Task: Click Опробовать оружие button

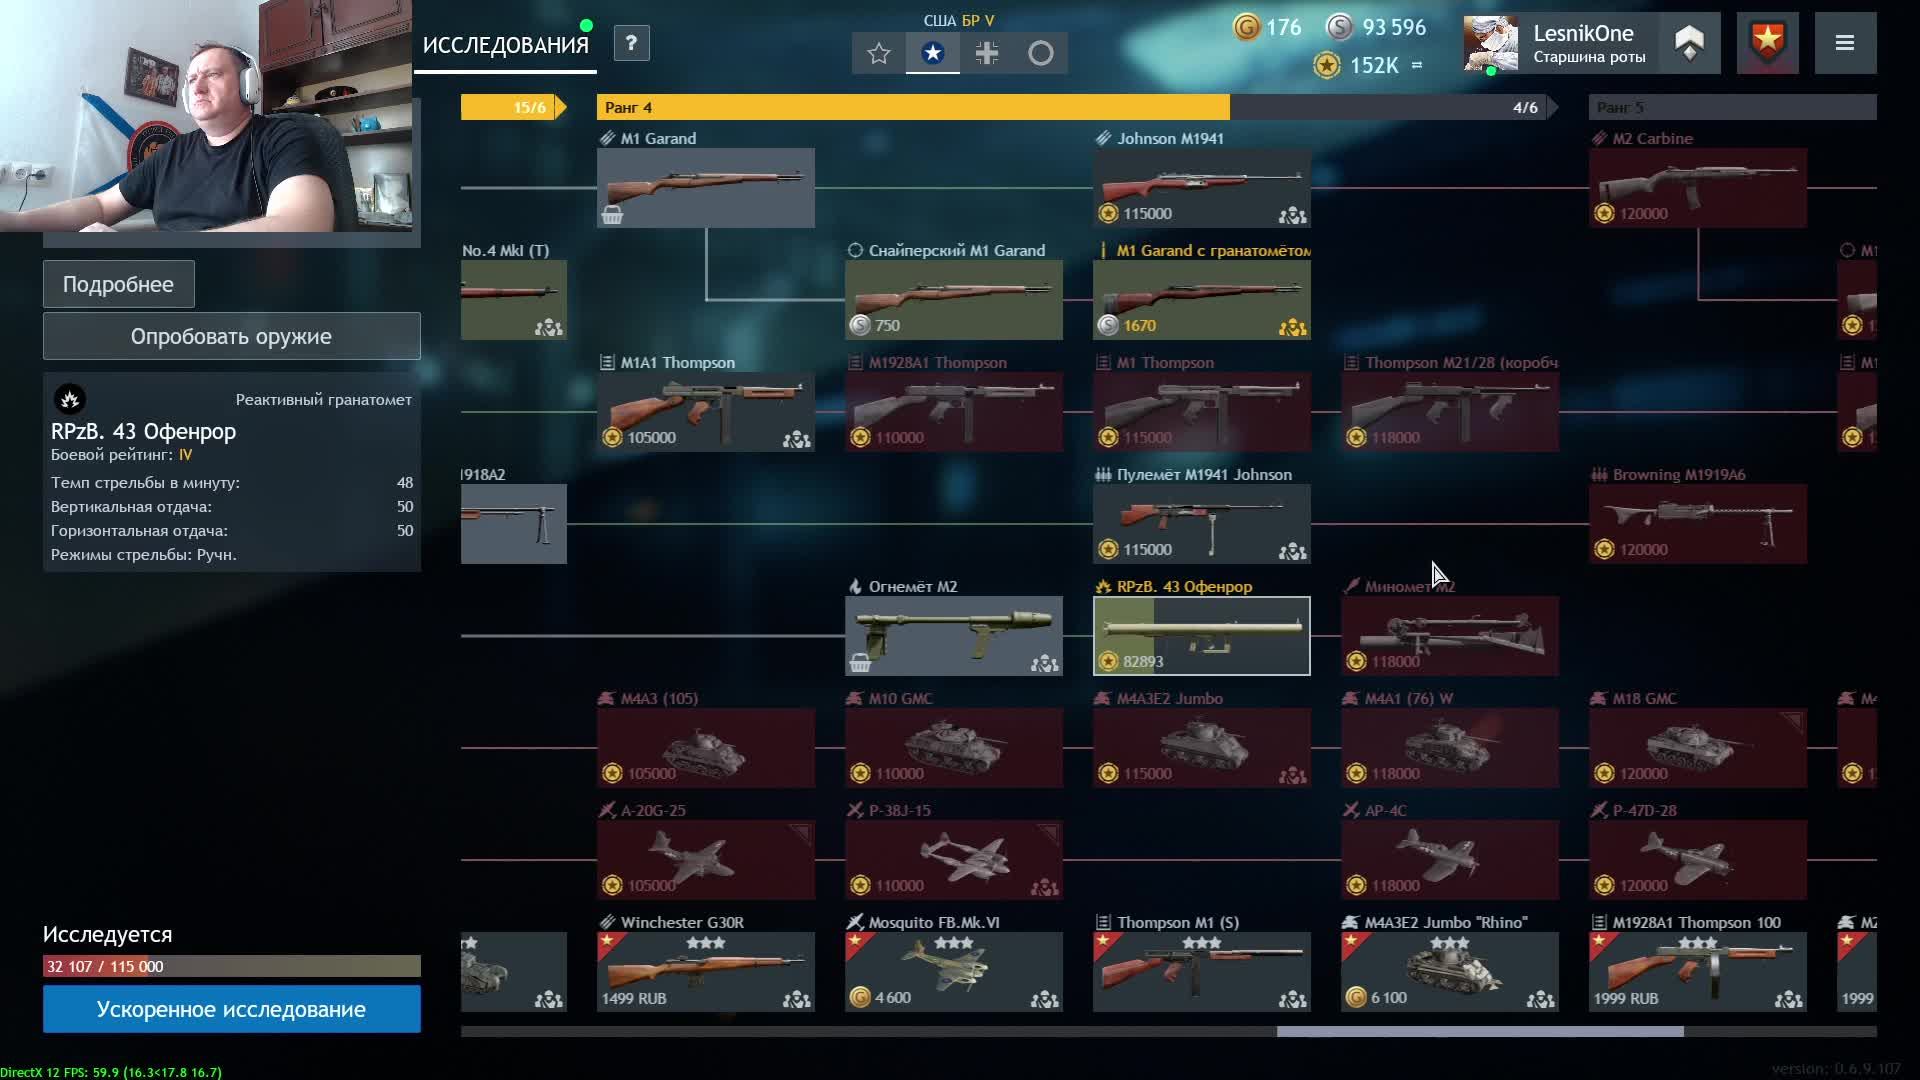Action: [231, 336]
